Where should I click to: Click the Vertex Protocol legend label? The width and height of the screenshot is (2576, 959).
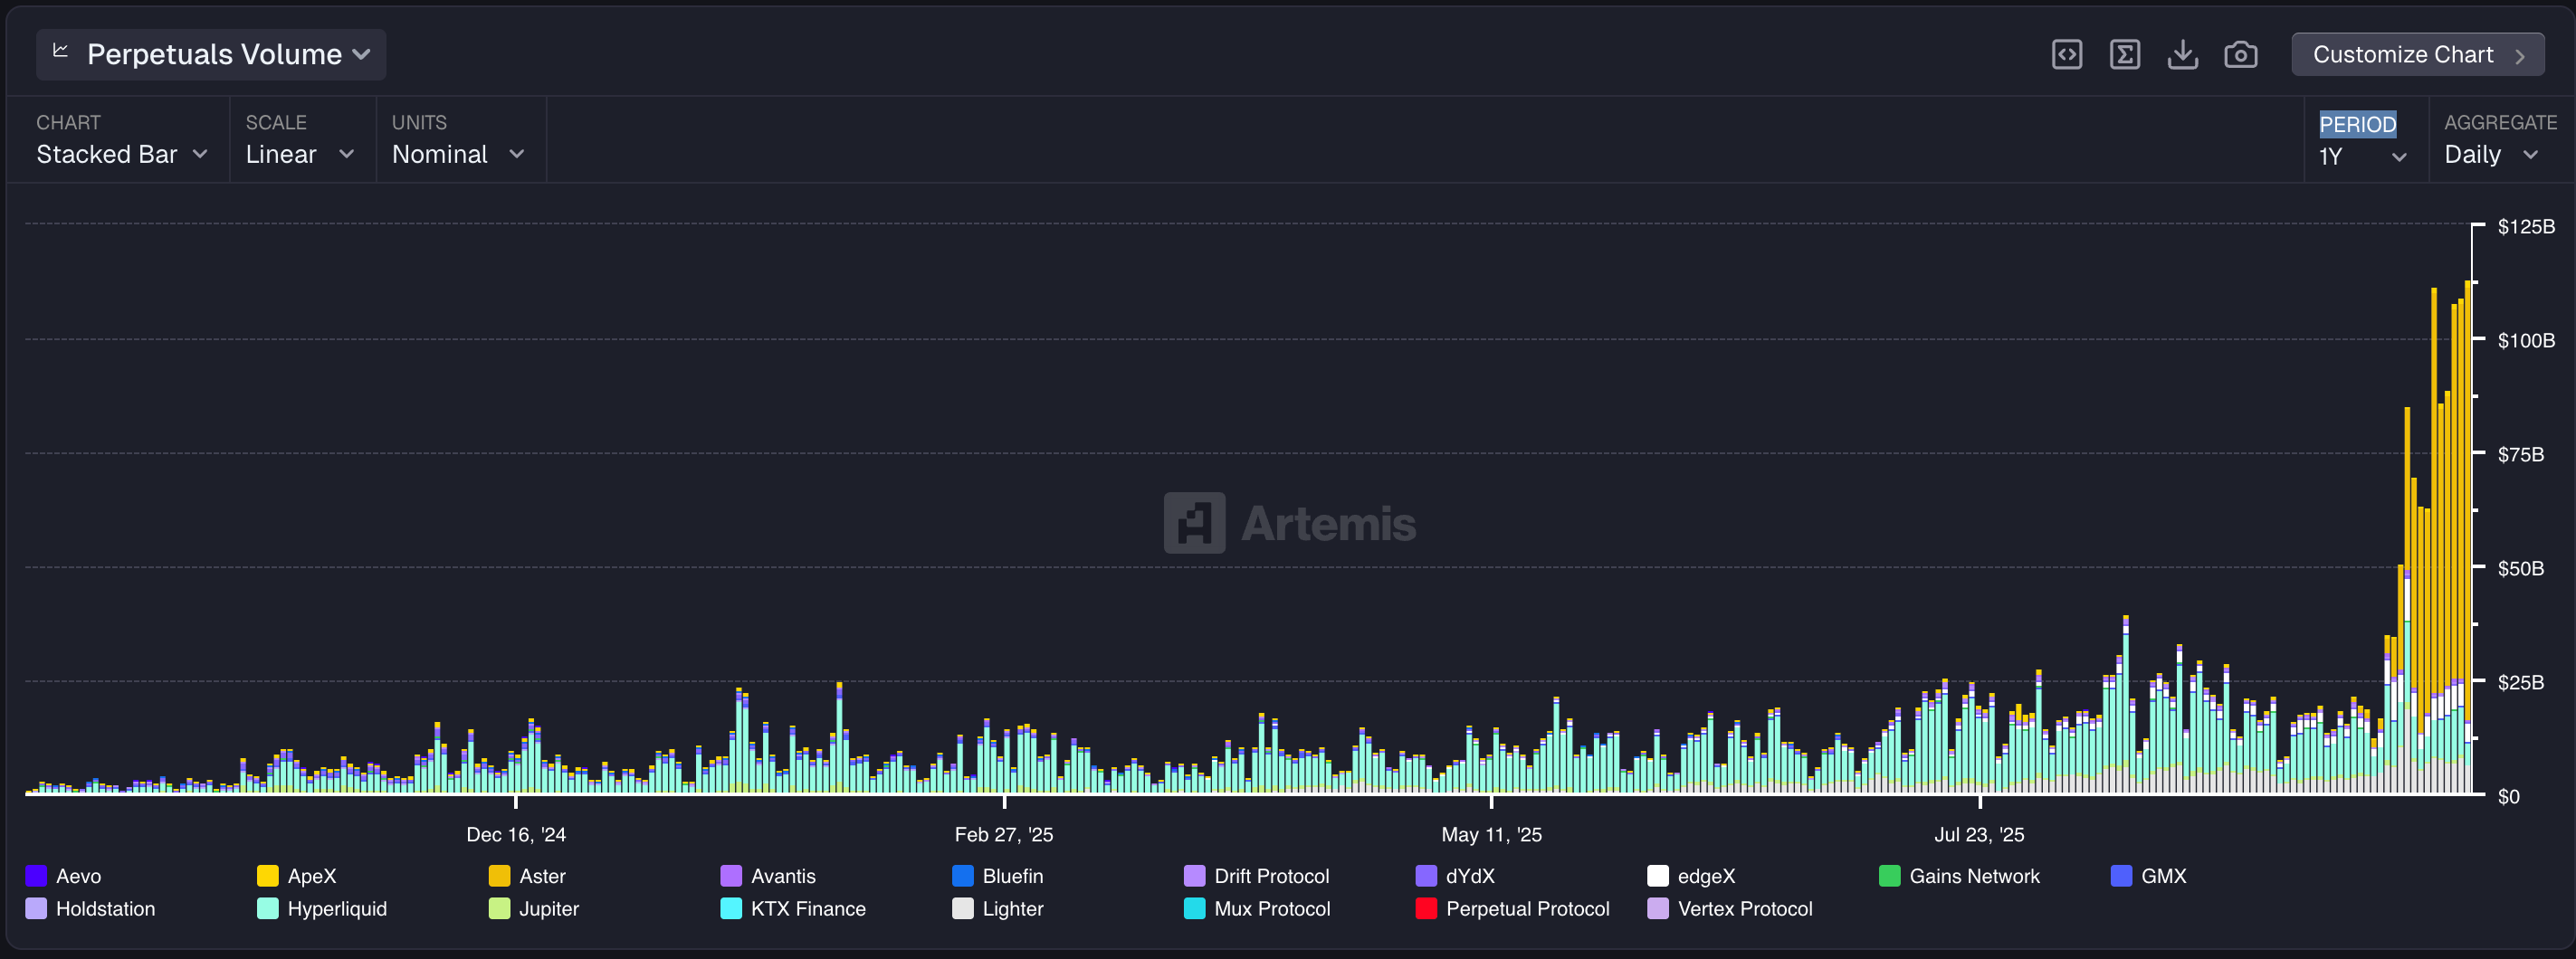coord(1745,909)
